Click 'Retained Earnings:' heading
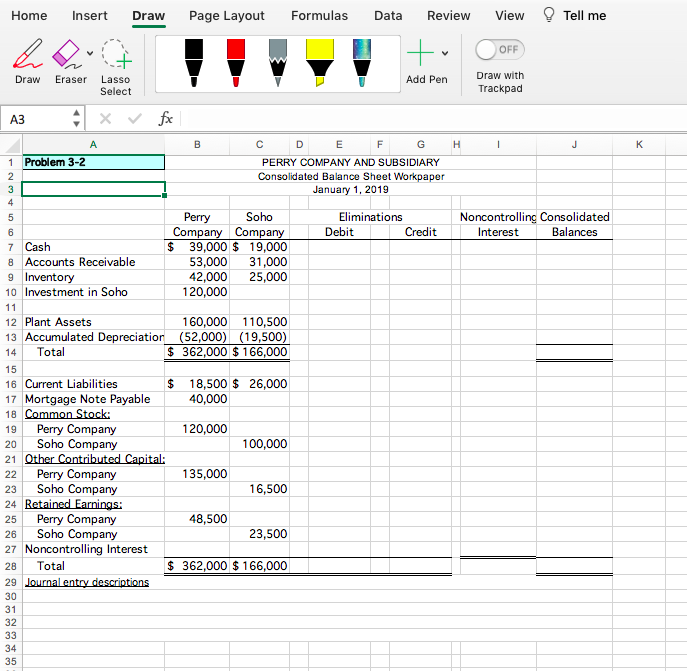Viewport: 687px width, 671px height. tap(73, 504)
